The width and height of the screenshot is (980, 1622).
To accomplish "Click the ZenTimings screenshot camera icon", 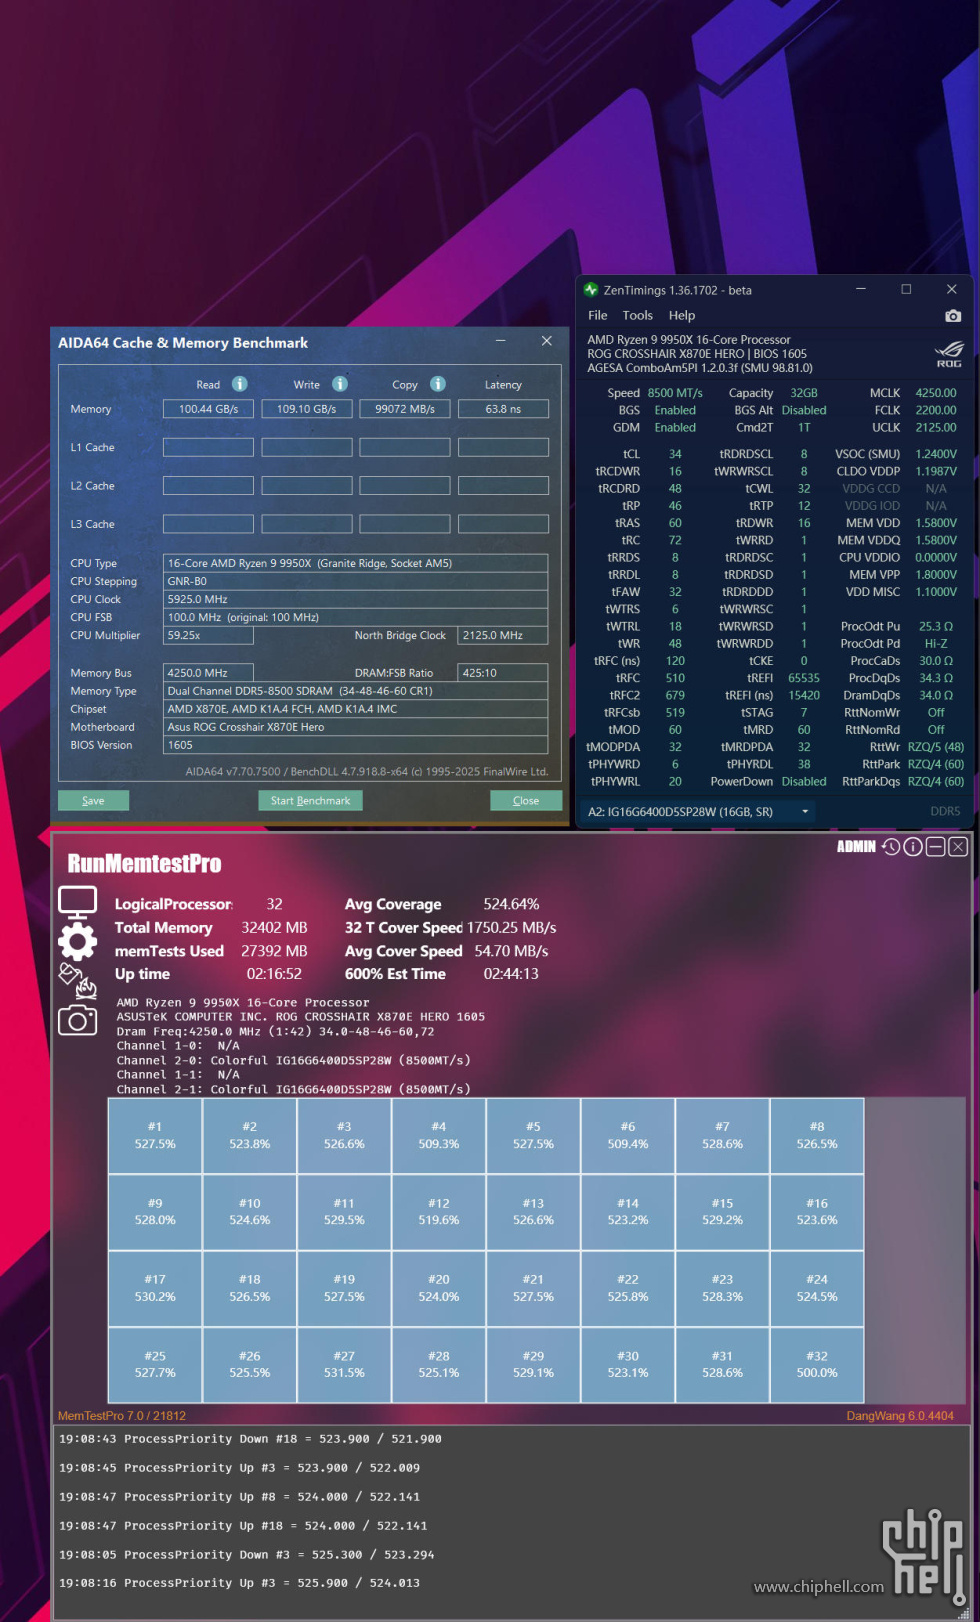I will (953, 316).
